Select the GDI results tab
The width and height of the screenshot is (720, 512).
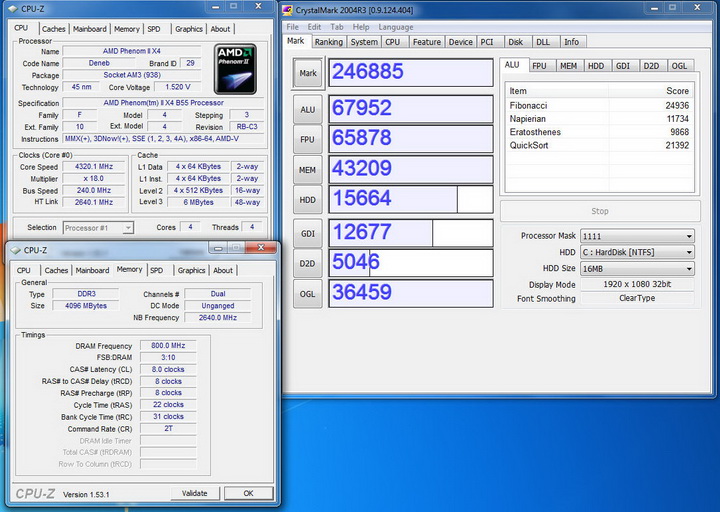623,66
